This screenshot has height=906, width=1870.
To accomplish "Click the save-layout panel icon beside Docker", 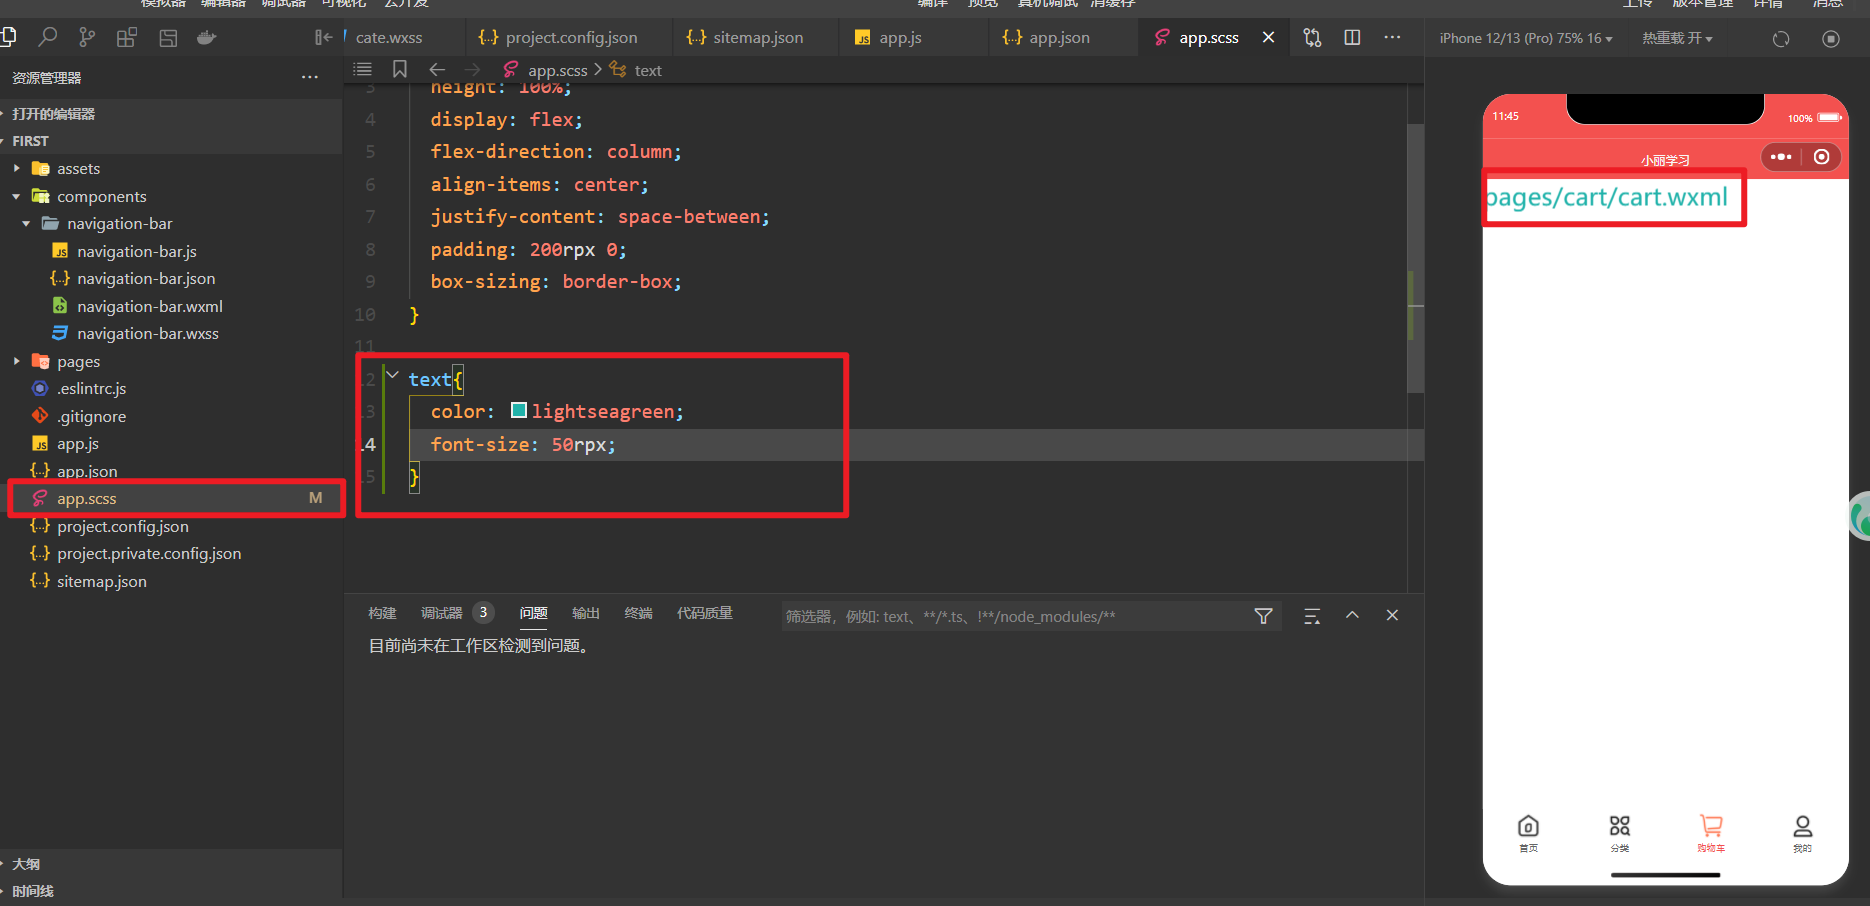I will (x=168, y=38).
